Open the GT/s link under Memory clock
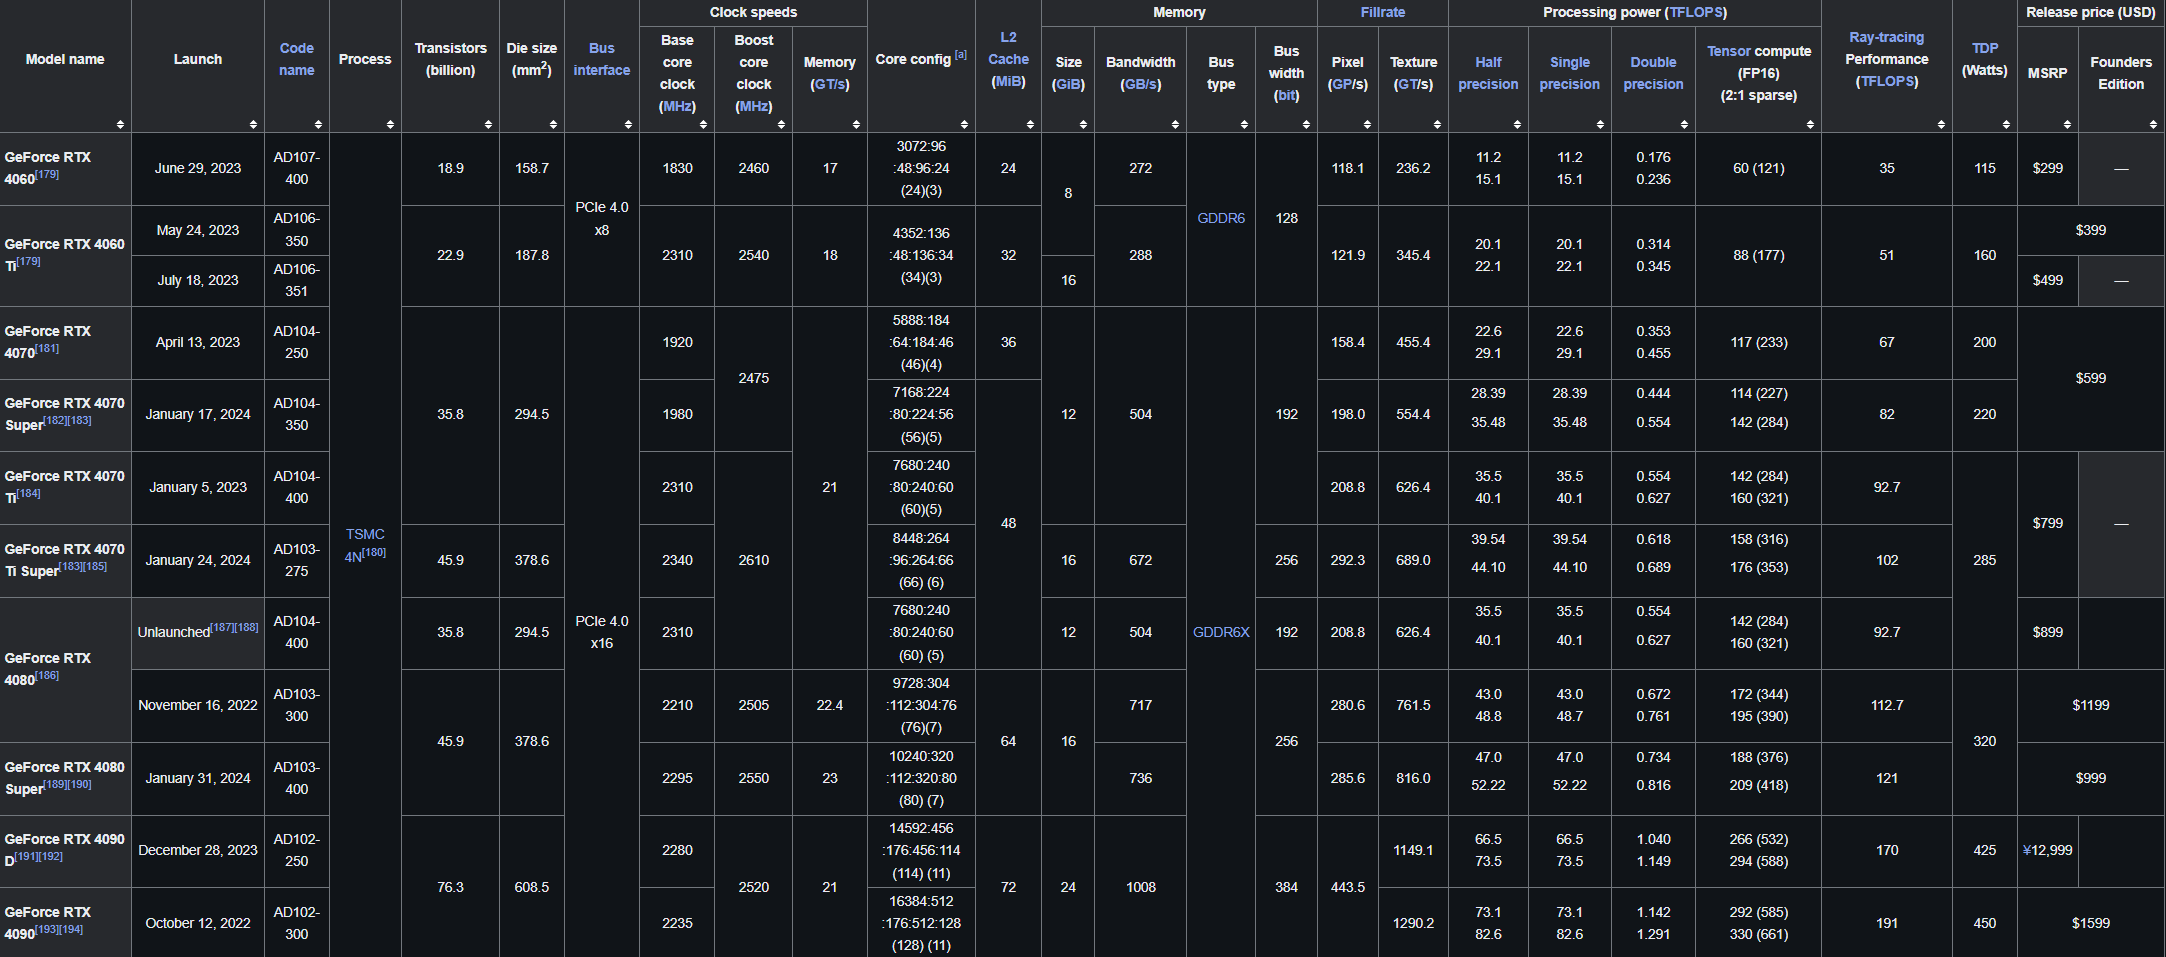The height and width of the screenshot is (957, 2166). 830,84
